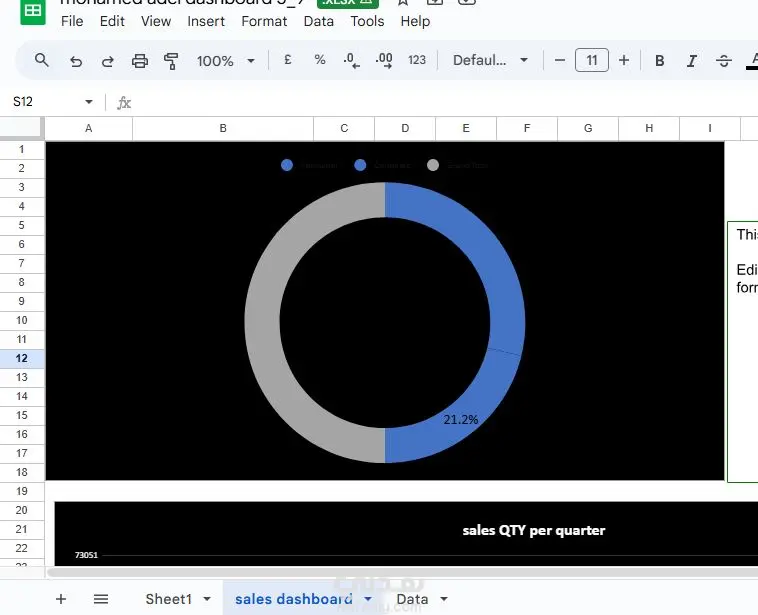Select row 12 header
The image size is (758, 615).
pyautogui.click(x=22, y=358)
